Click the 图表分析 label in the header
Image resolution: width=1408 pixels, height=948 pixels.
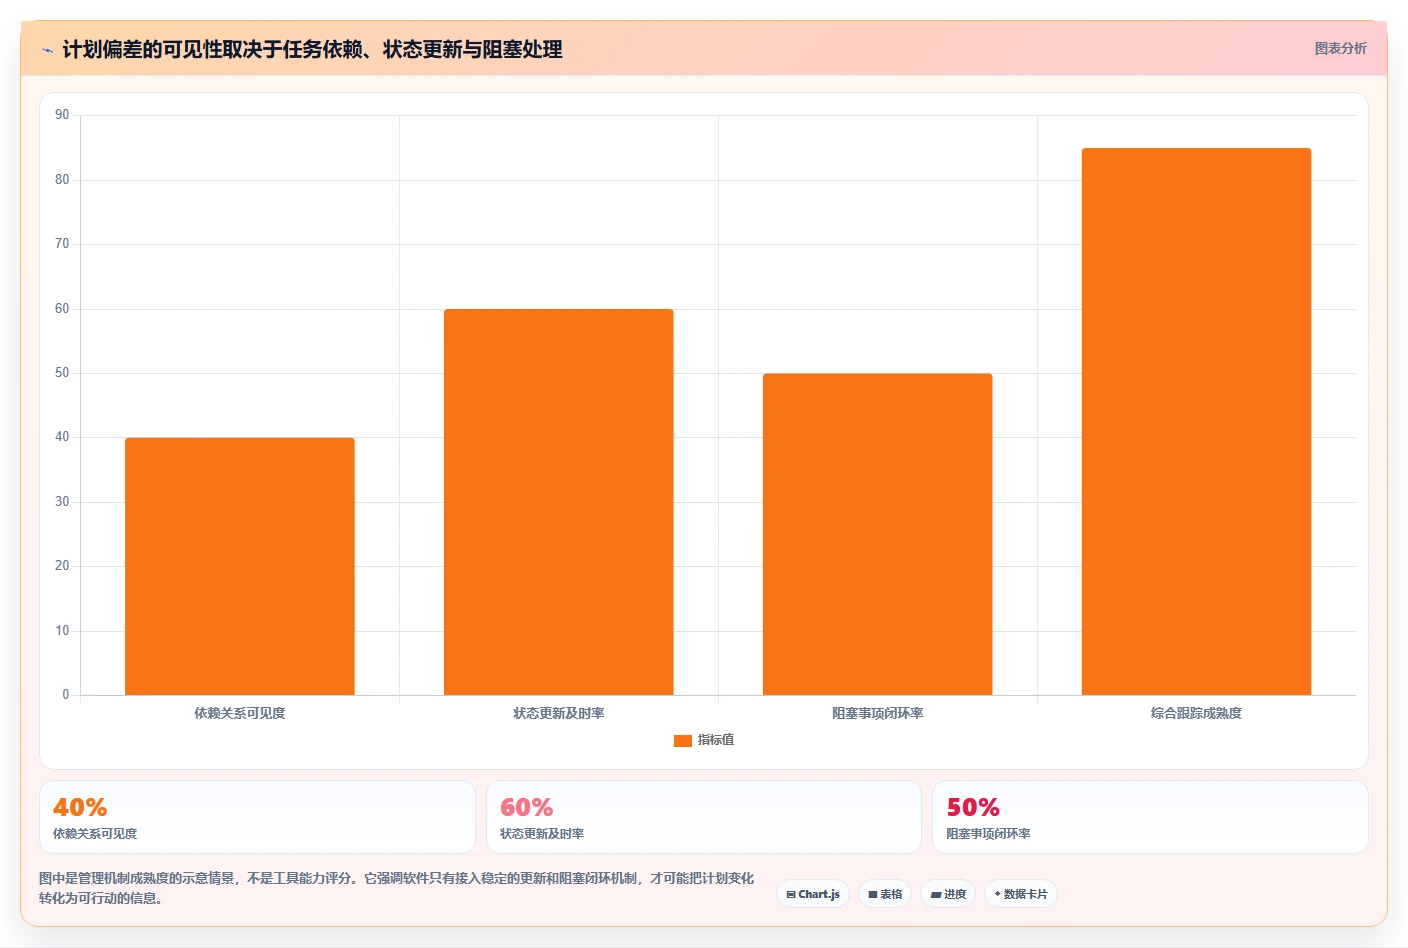1340,48
